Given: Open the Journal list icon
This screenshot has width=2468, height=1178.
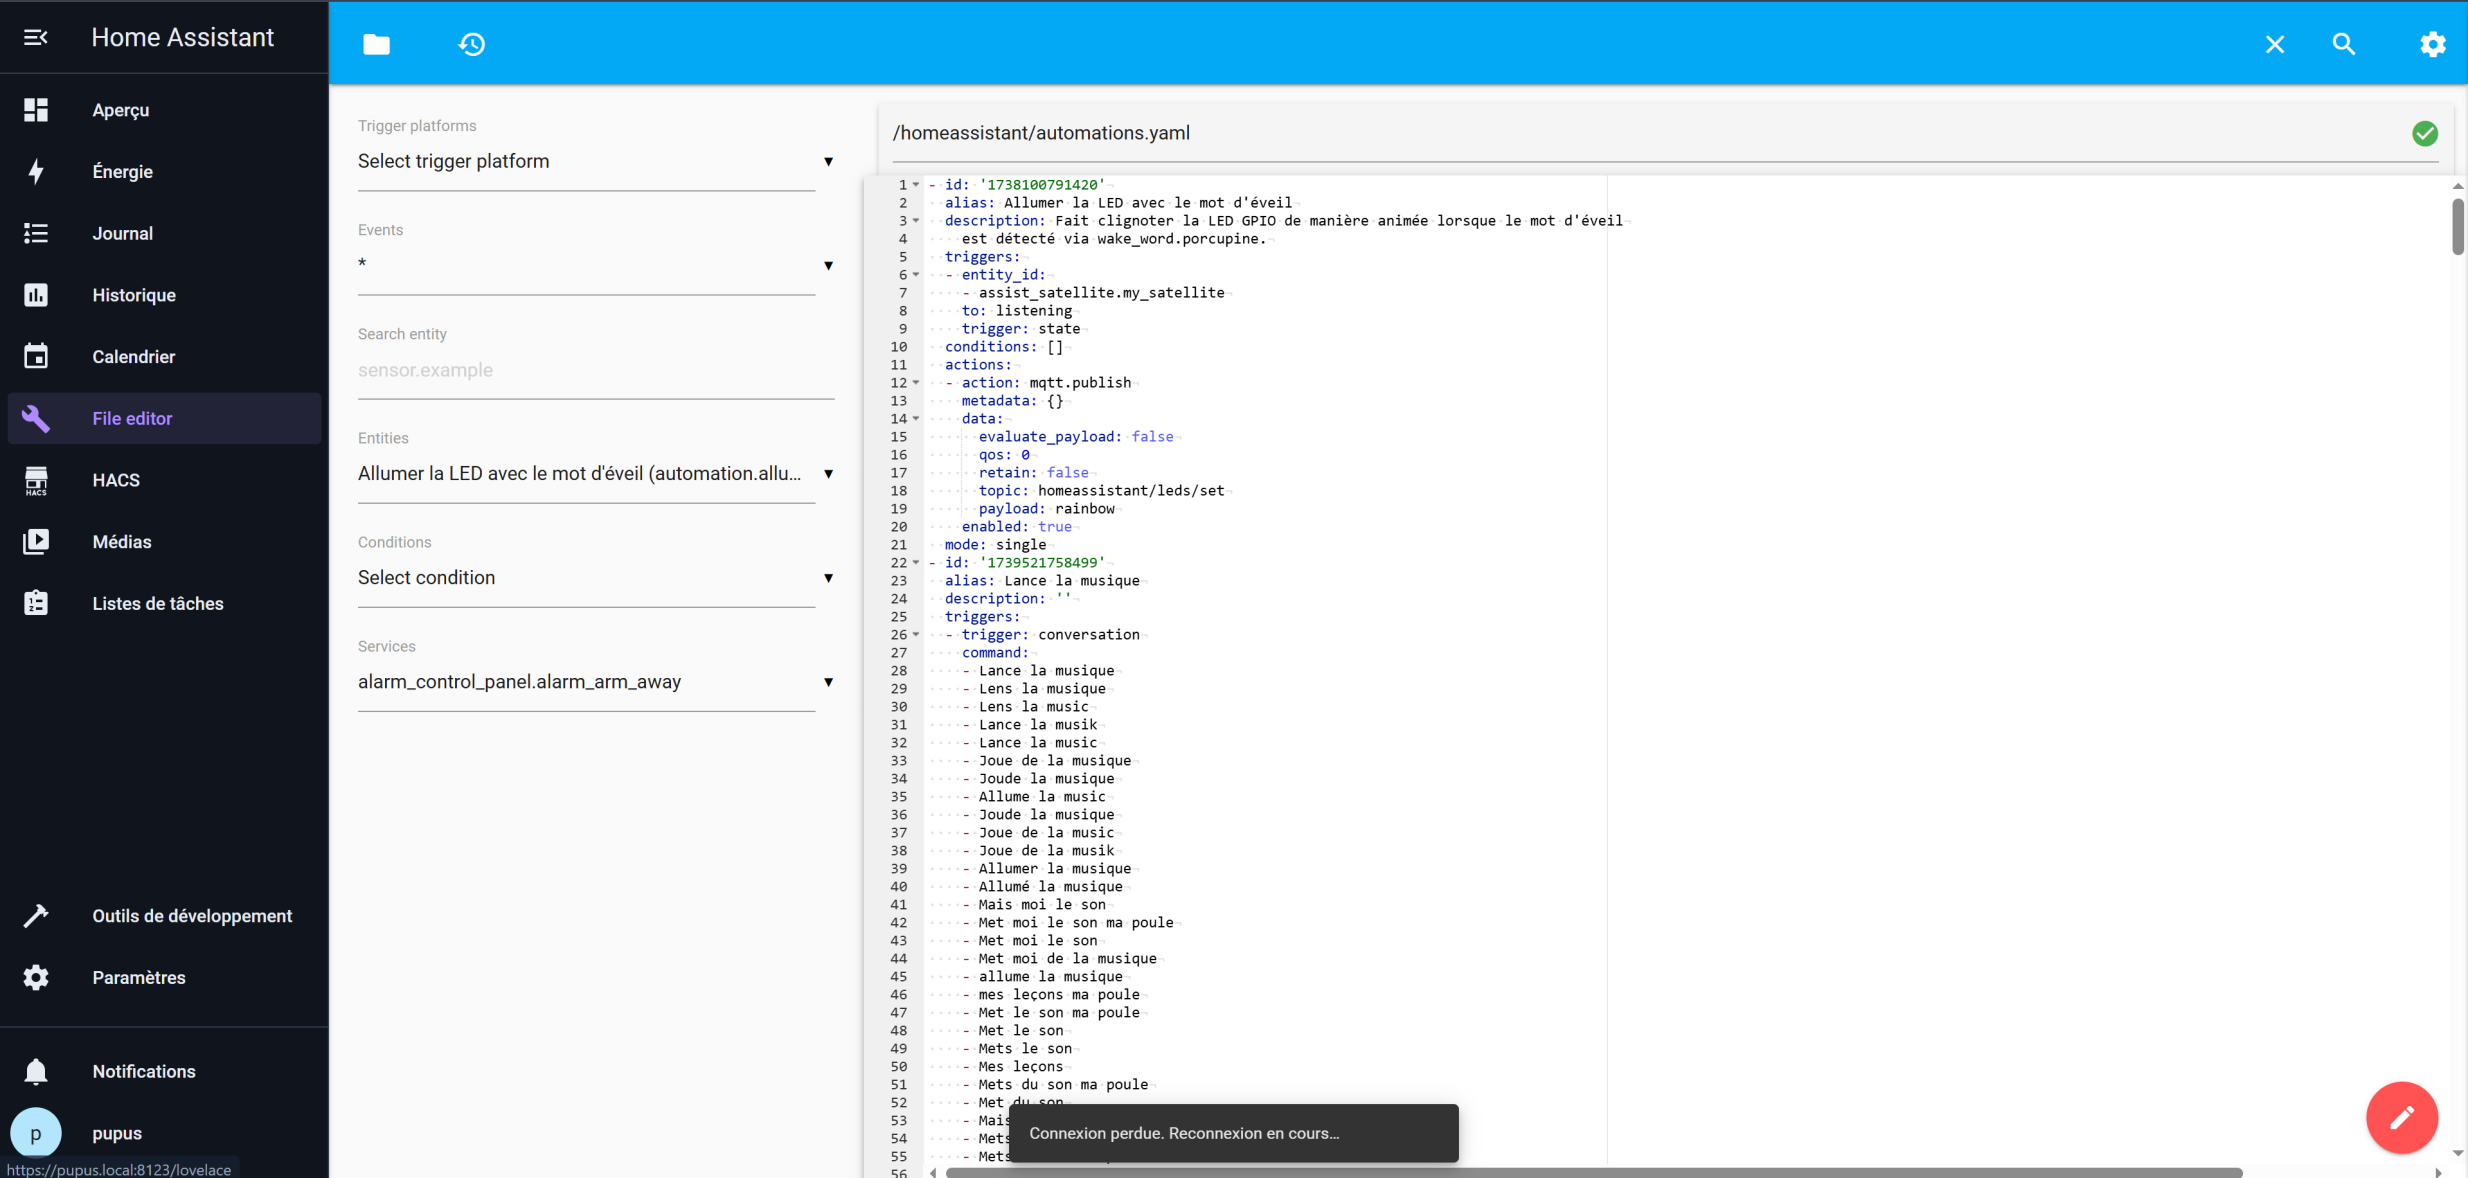Looking at the screenshot, I should click(x=36, y=233).
